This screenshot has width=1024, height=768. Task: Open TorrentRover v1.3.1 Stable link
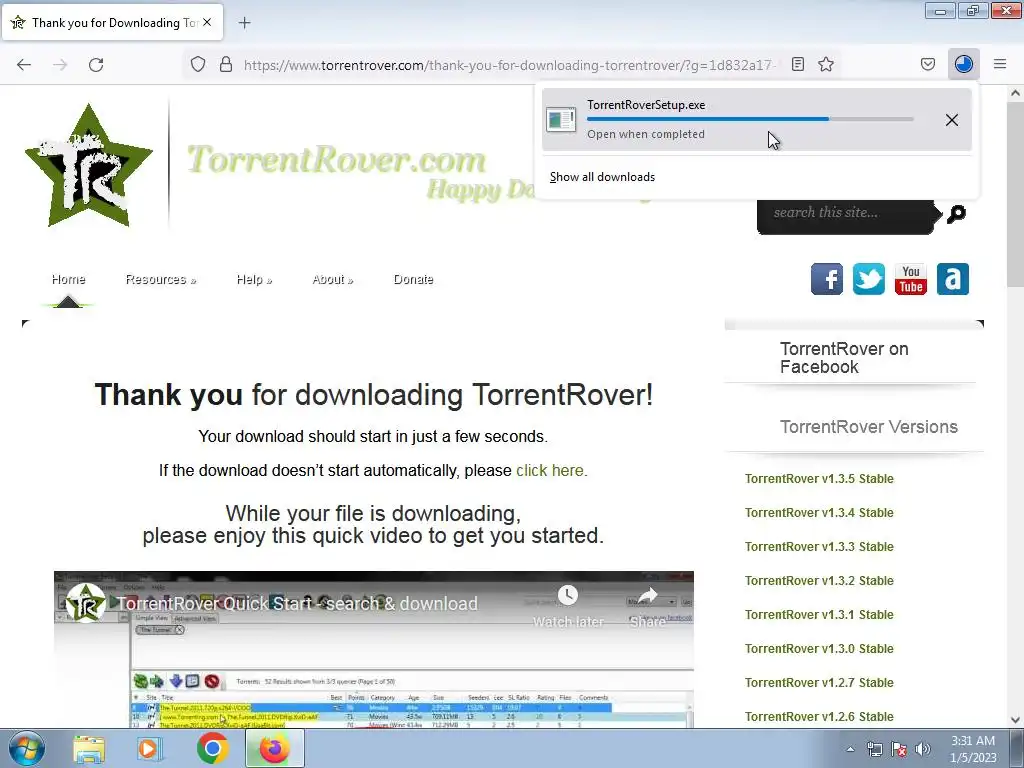[819, 615]
